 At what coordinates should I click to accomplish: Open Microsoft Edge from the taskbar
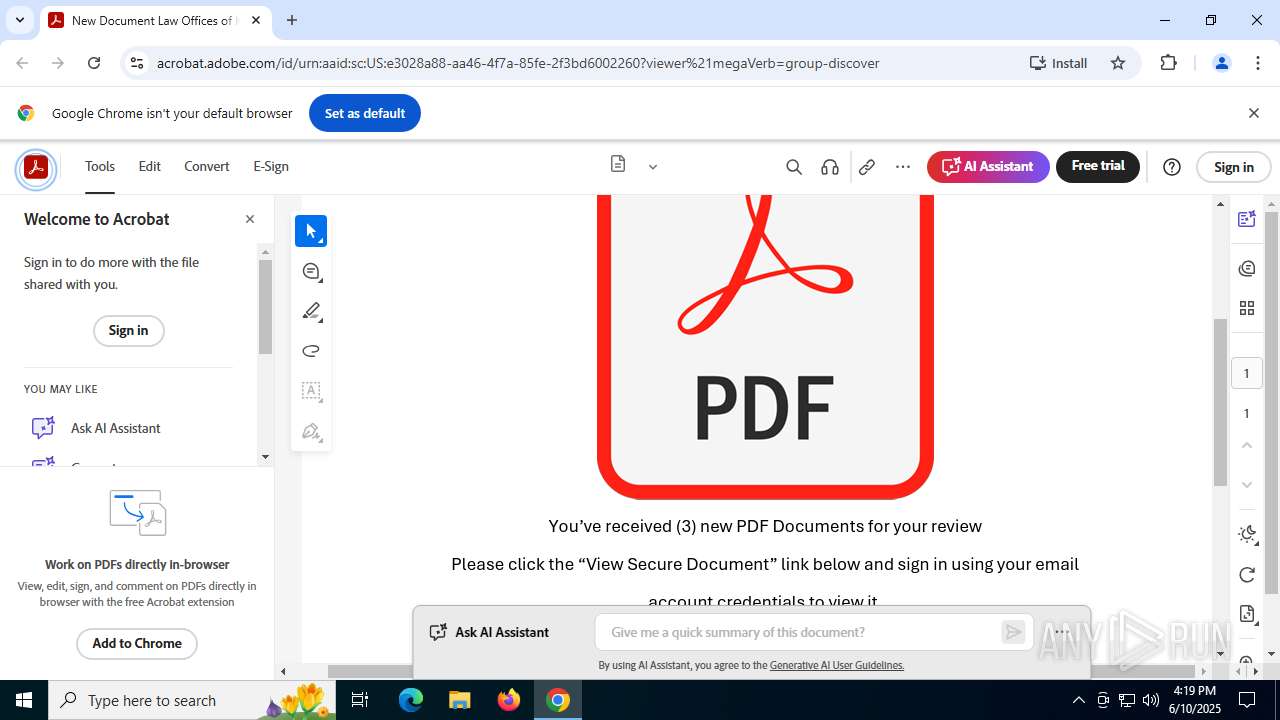tap(411, 700)
